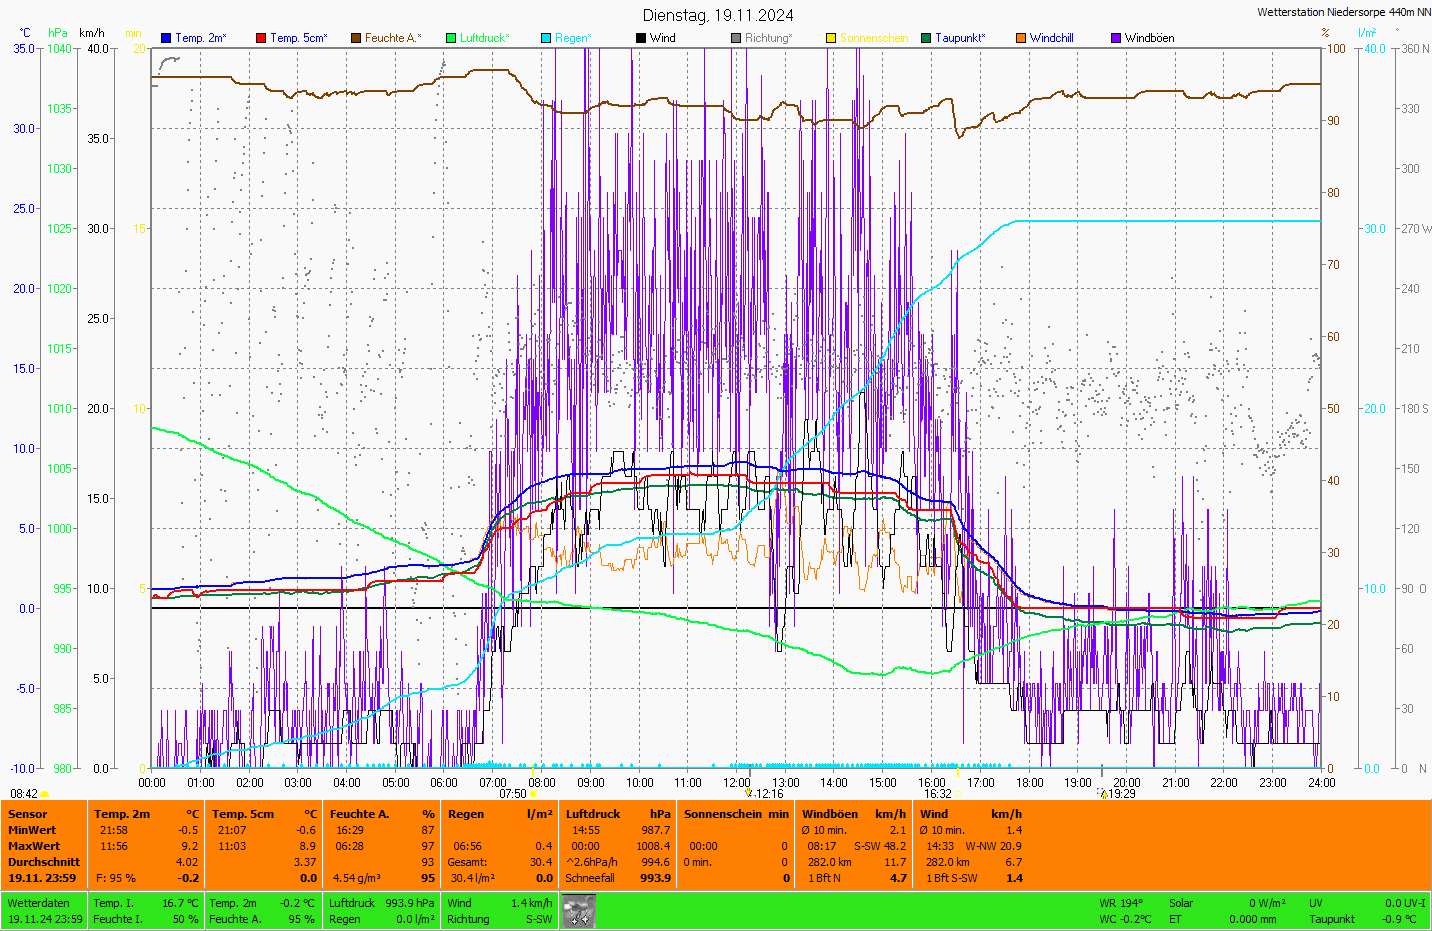The height and width of the screenshot is (931, 1432).
Task: Click the blue Temp. 2m legend square
Action: coord(166,38)
